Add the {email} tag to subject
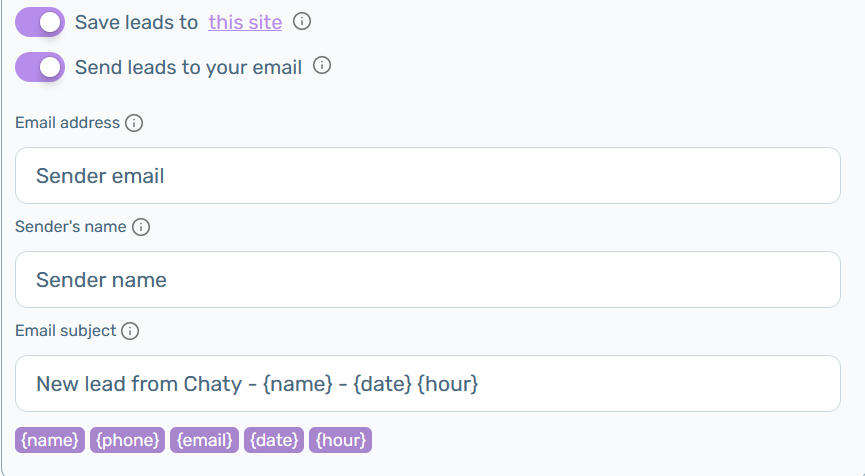865x476 pixels. 204,440
